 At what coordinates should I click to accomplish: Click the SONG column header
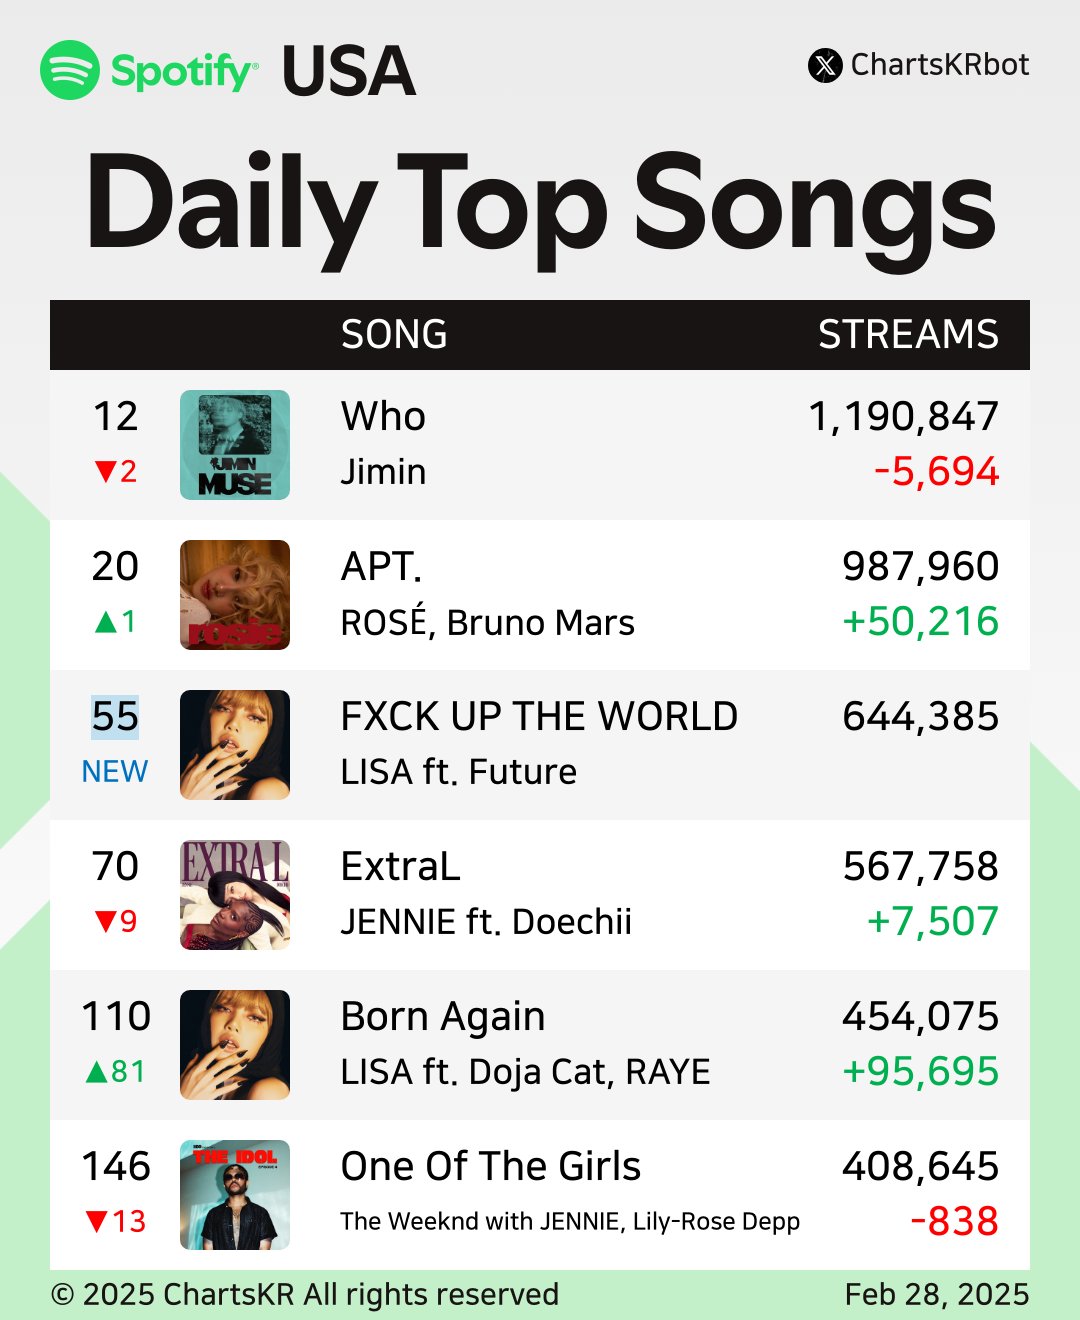[394, 335]
